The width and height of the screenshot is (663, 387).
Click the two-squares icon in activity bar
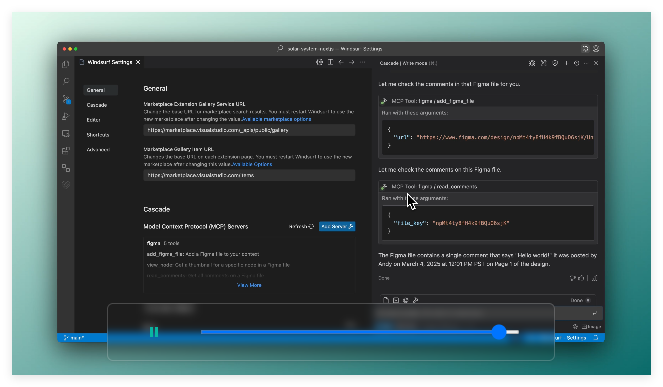click(66, 168)
